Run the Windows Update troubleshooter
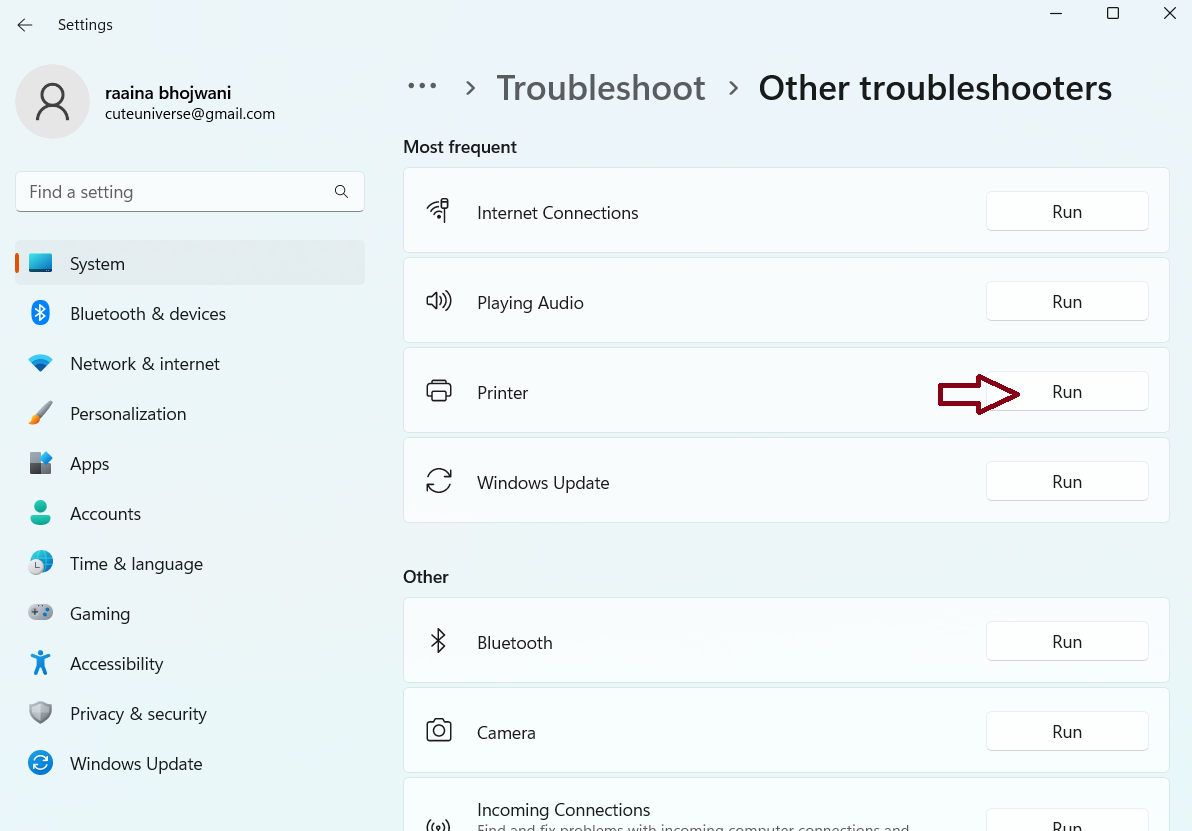The image size is (1192, 831). 1067,481
